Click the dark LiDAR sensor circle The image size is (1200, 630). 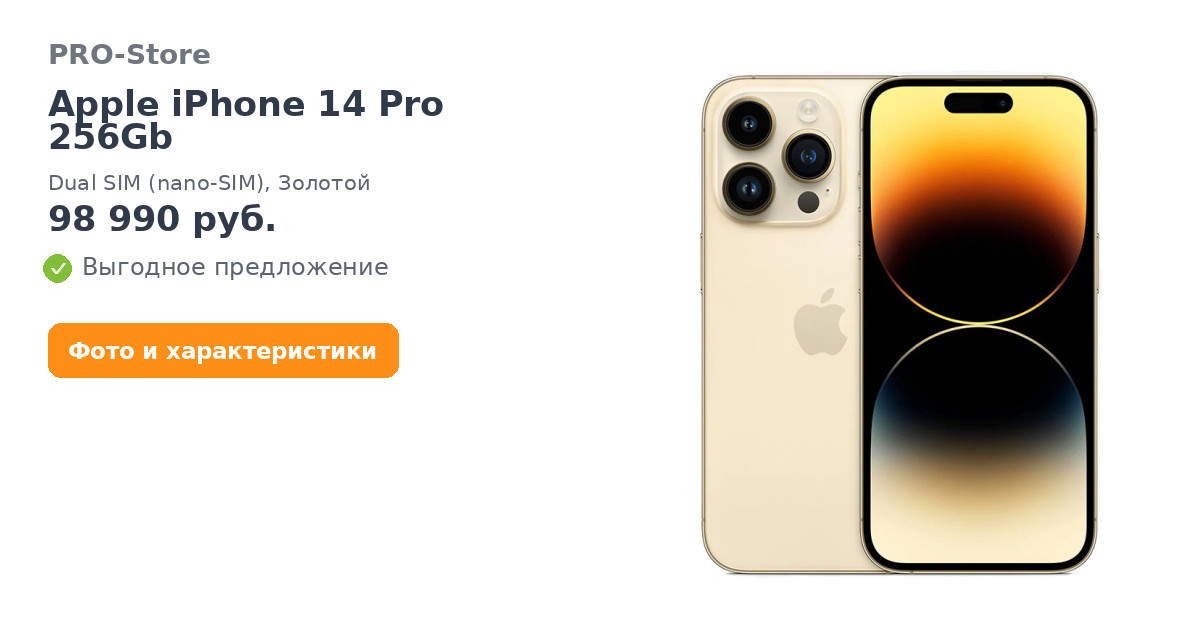click(808, 202)
